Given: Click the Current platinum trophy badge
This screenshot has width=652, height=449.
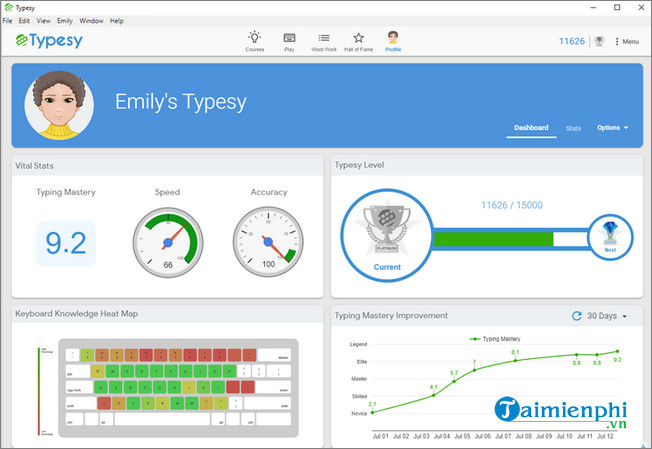Looking at the screenshot, I should click(x=387, y=235).
